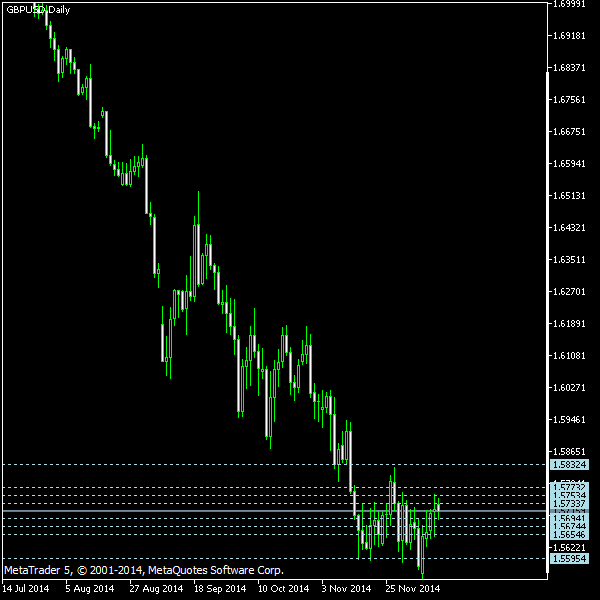Viewport: 600px width, 600px height.
Task: Select the highlighted 1.58324 level tag
Action: 569,465
